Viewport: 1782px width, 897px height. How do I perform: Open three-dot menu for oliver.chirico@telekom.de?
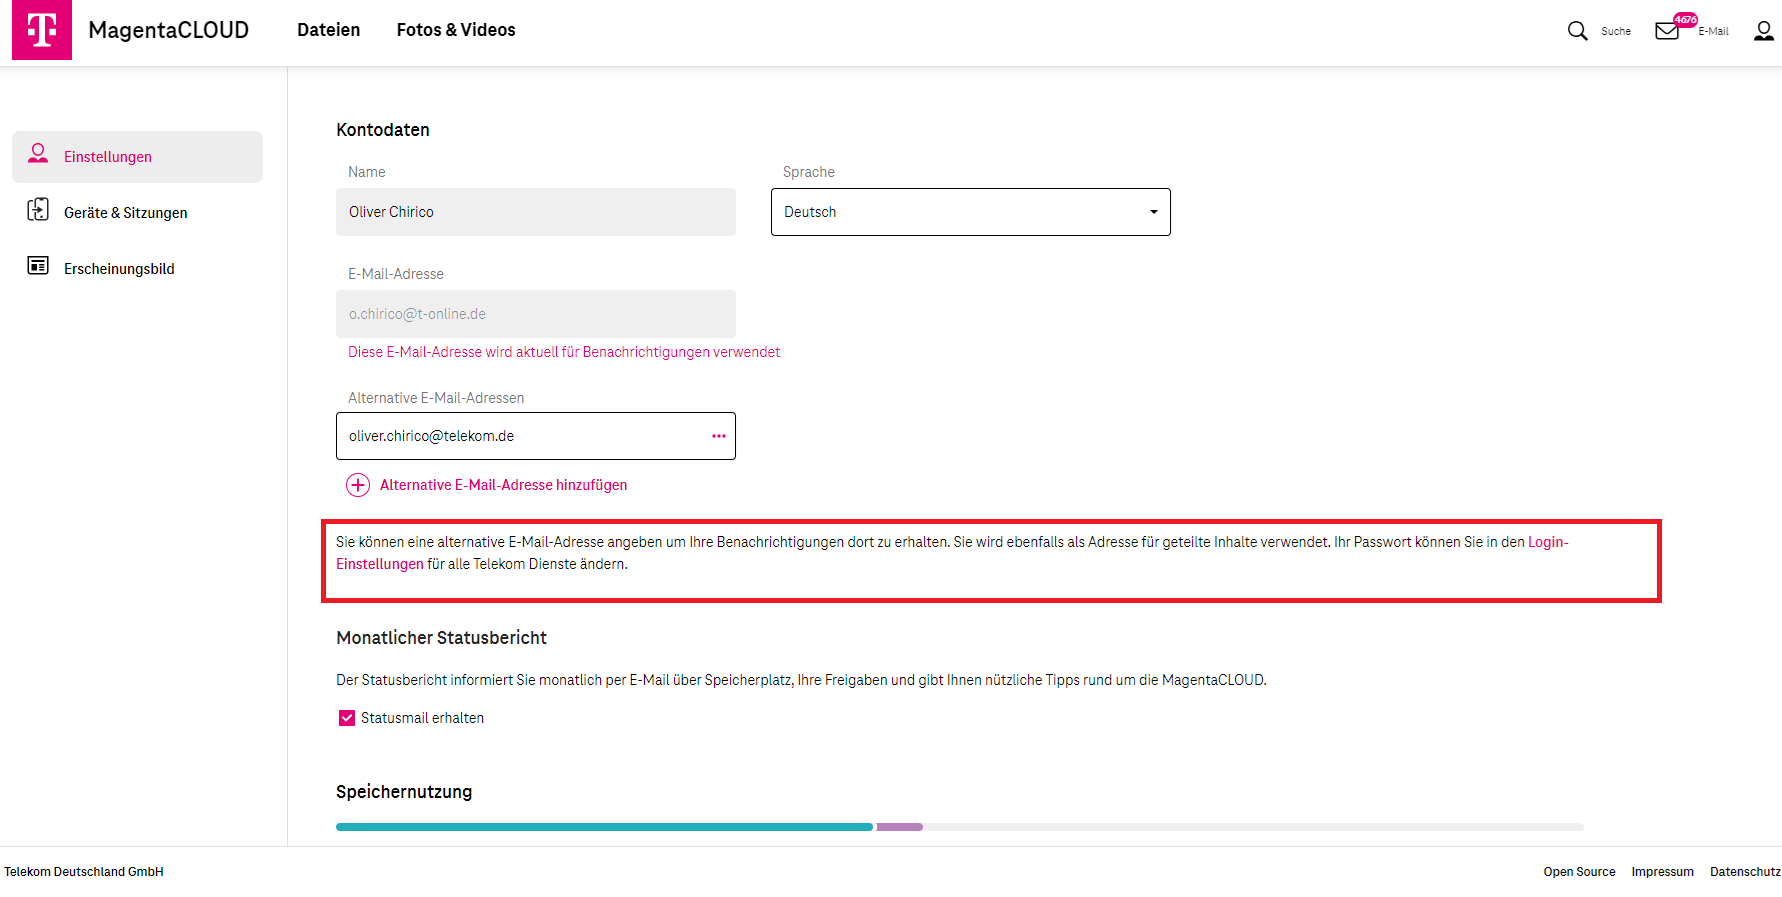point(719,436)
